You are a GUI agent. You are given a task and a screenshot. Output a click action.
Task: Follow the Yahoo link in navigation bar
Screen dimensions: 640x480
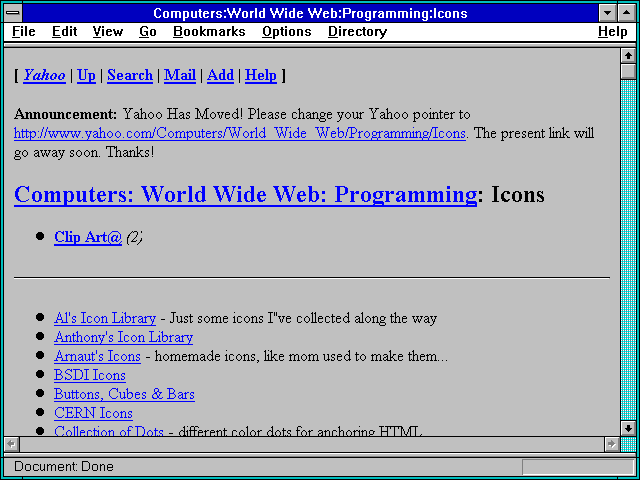coord(44,76)
